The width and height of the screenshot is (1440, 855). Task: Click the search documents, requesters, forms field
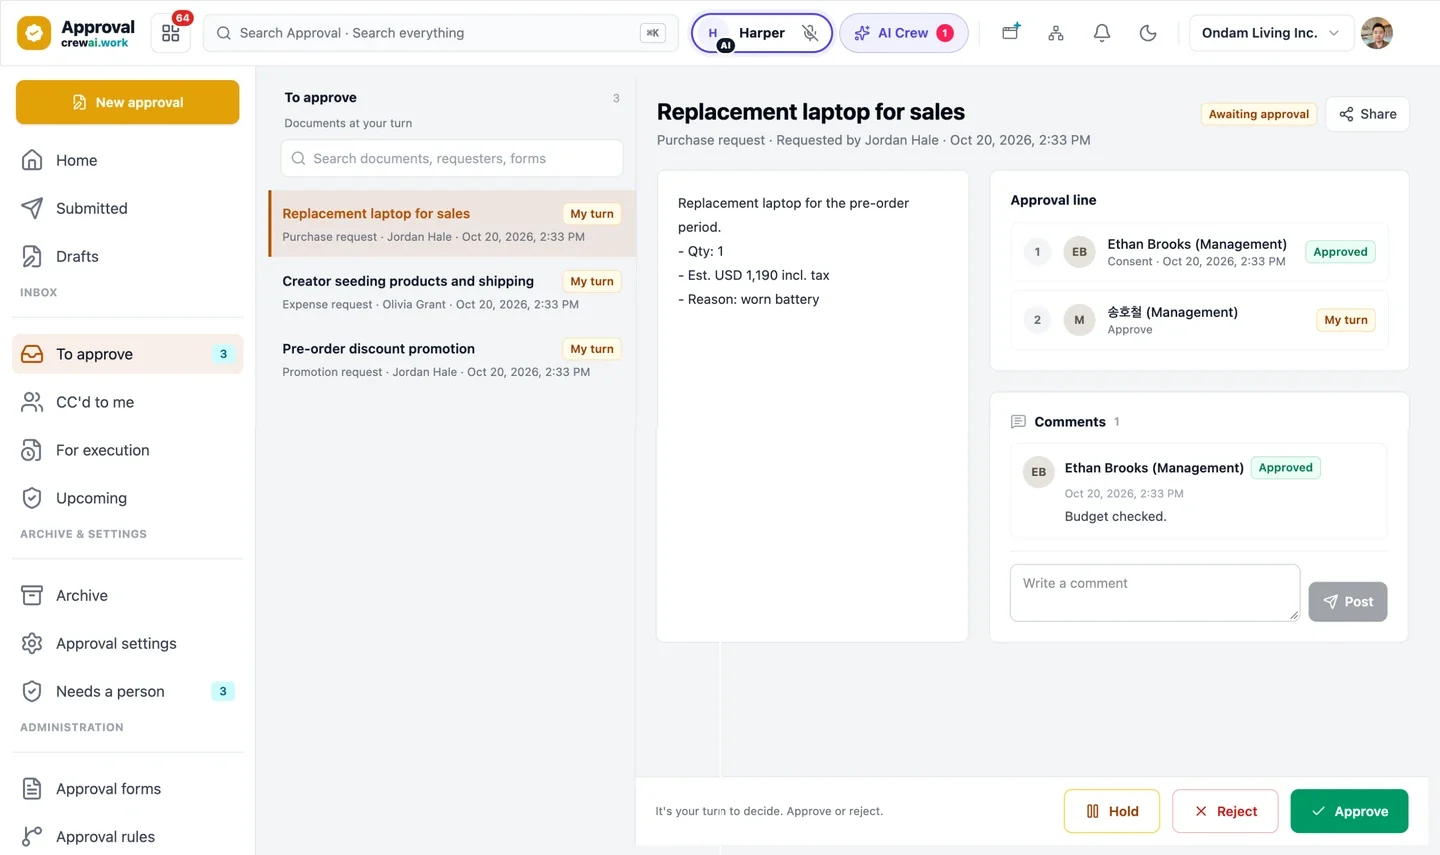click(x=452, y=158)
